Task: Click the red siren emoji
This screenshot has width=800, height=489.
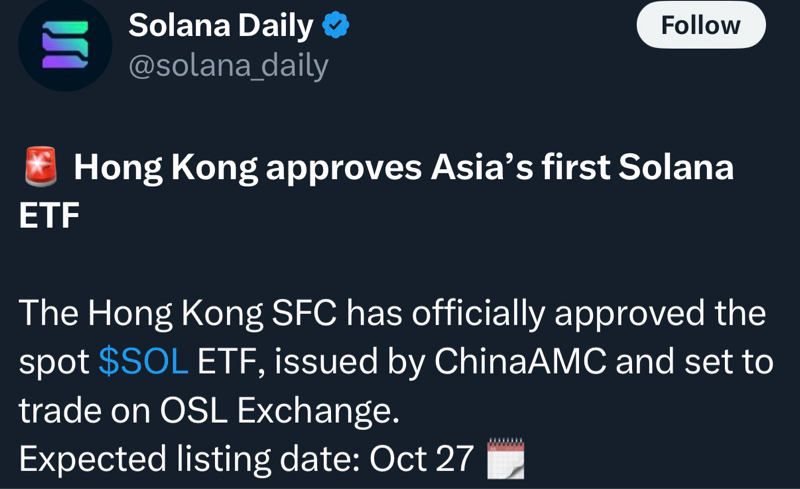Action: point(40,168)
